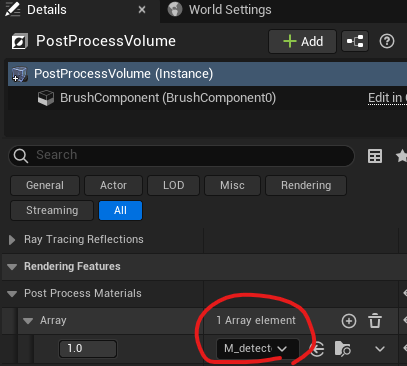Edit the 1.0 blend weight field

(x=88, y=349)
